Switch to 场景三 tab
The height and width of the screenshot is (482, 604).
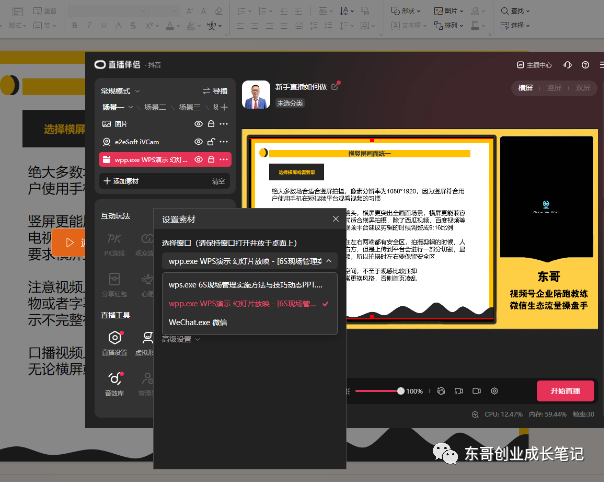point(190,107)
